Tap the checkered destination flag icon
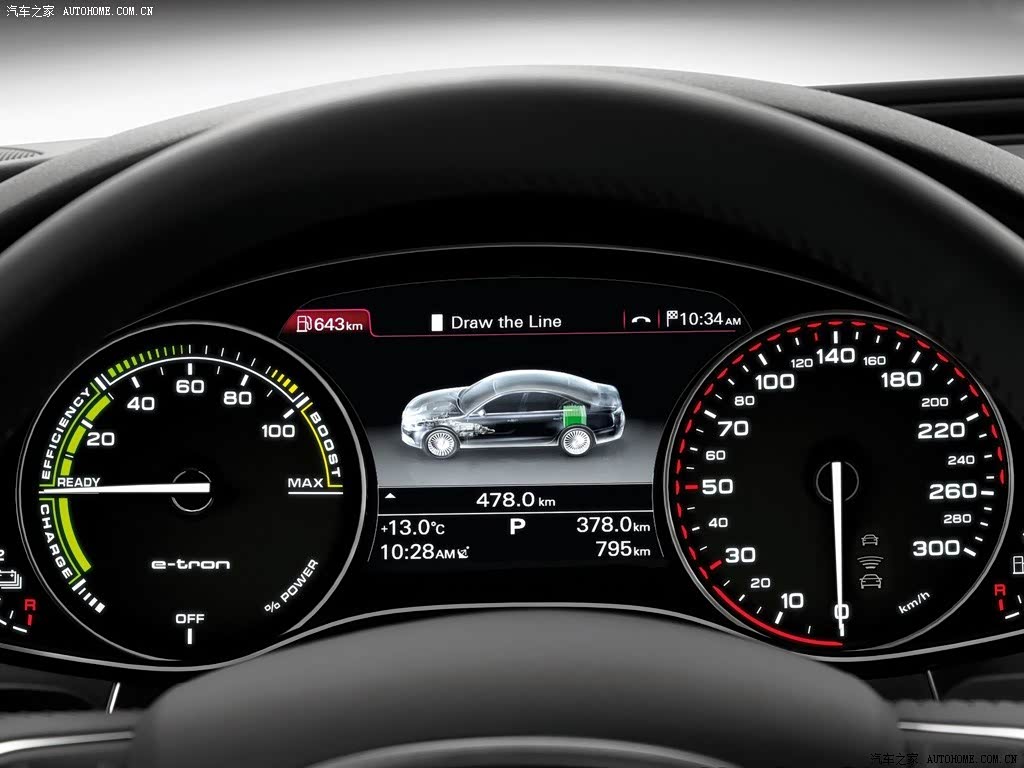The width and height of the screenshot is (1024, 768). tap(672, 318)
